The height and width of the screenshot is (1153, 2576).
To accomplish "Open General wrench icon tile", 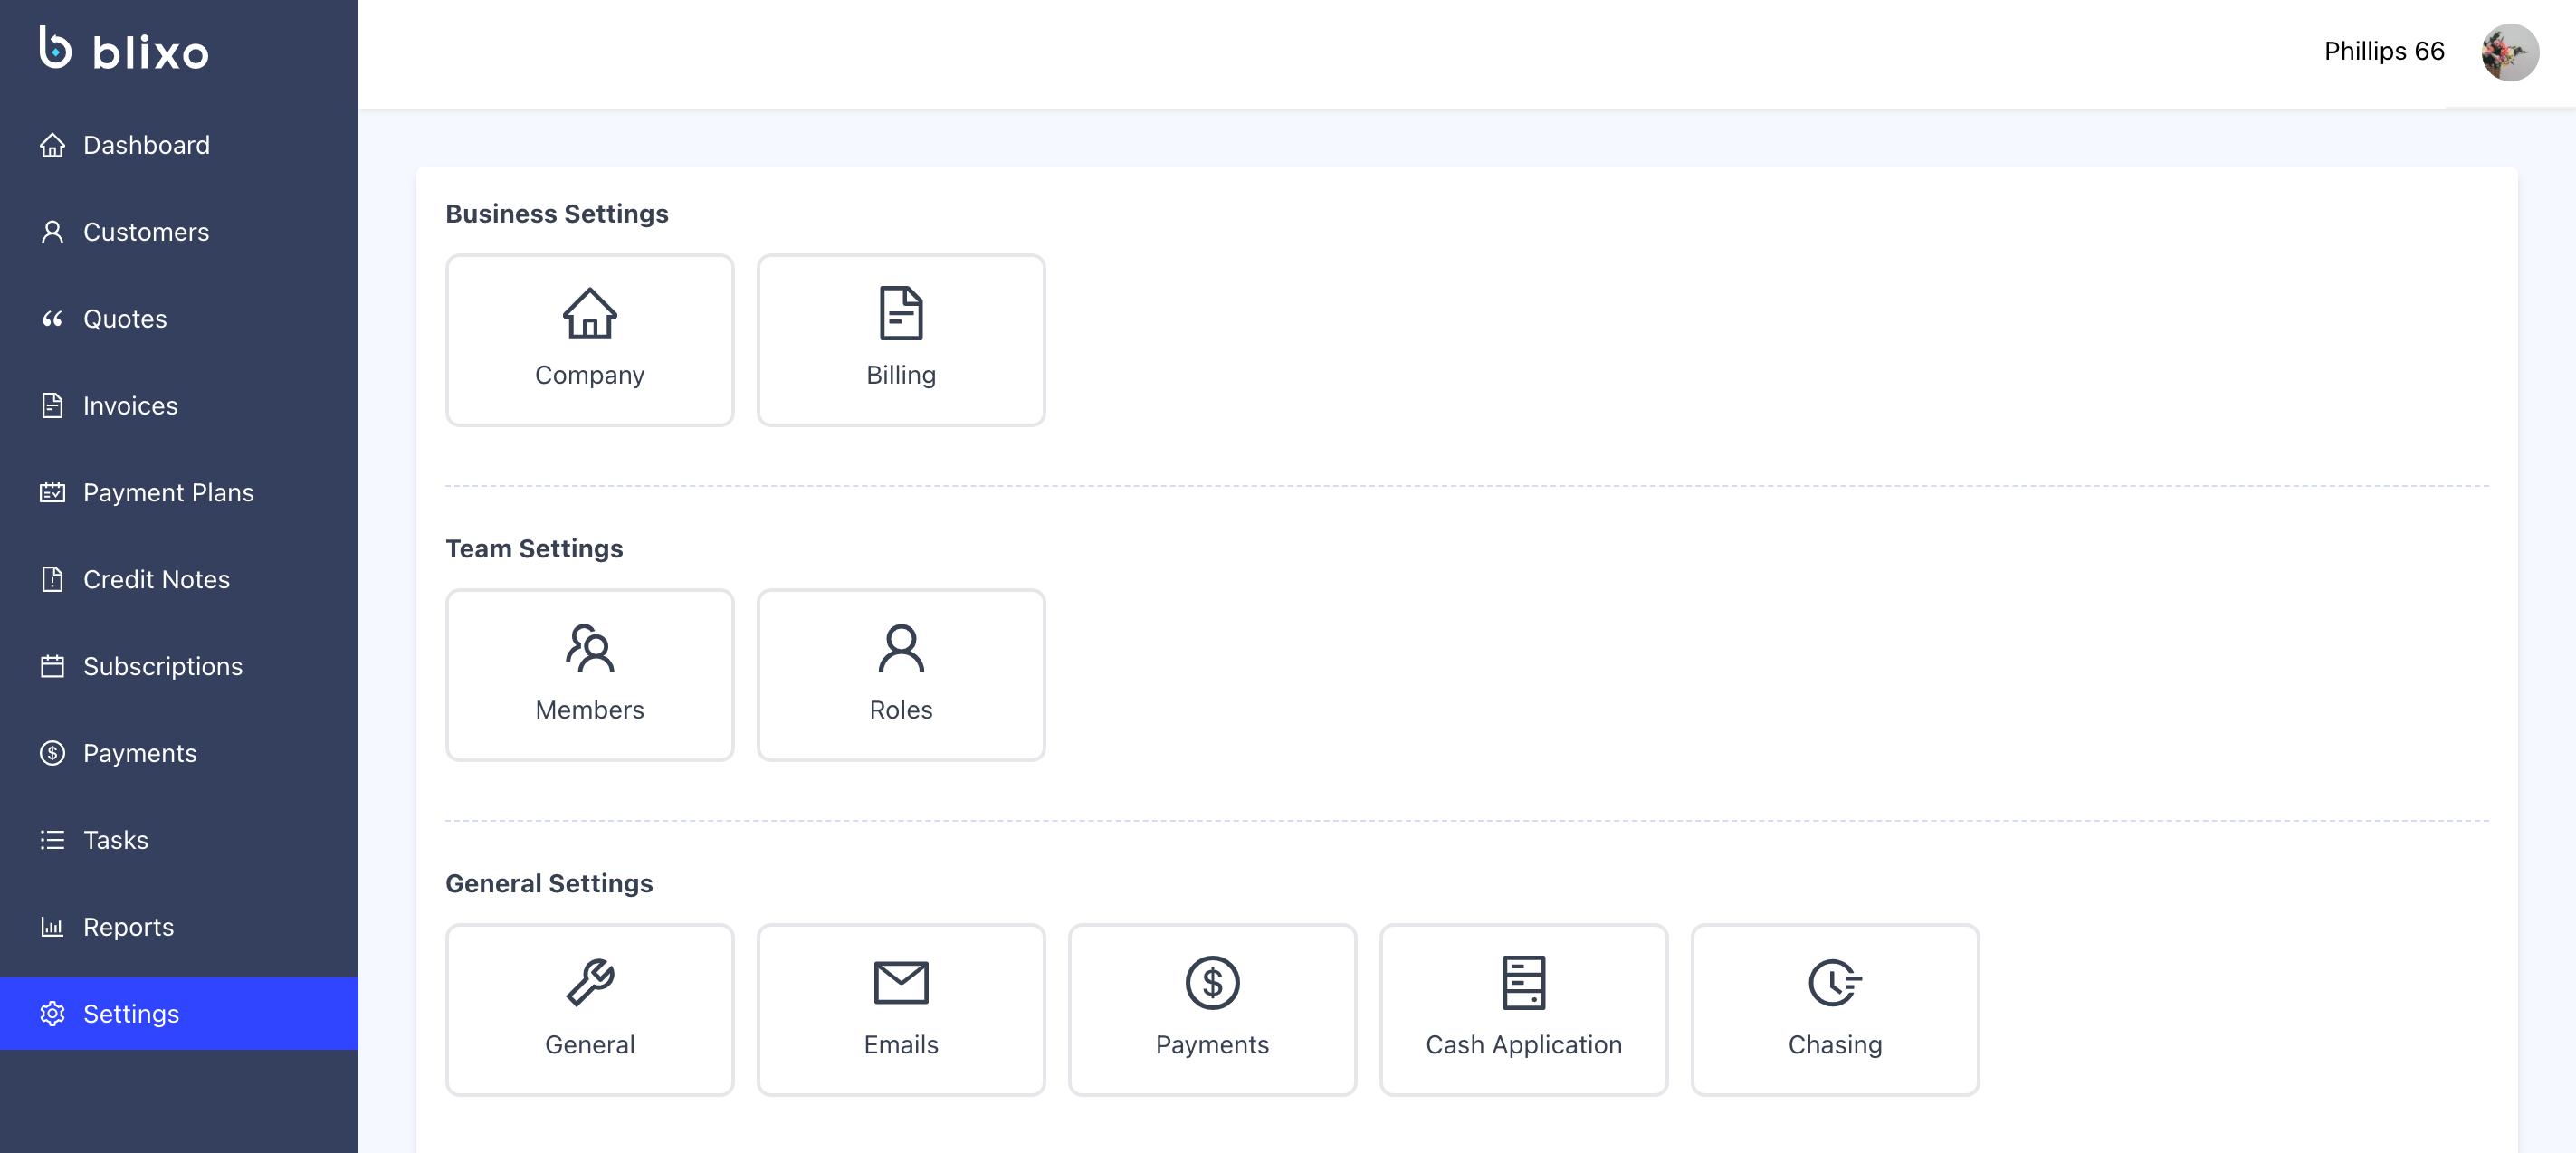I will [x=589, y=983].
